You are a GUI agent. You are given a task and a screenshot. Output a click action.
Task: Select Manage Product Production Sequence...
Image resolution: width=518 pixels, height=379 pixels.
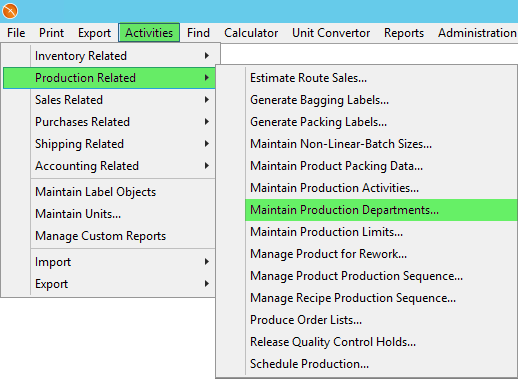pyautogui.click(x=367, y=276)
